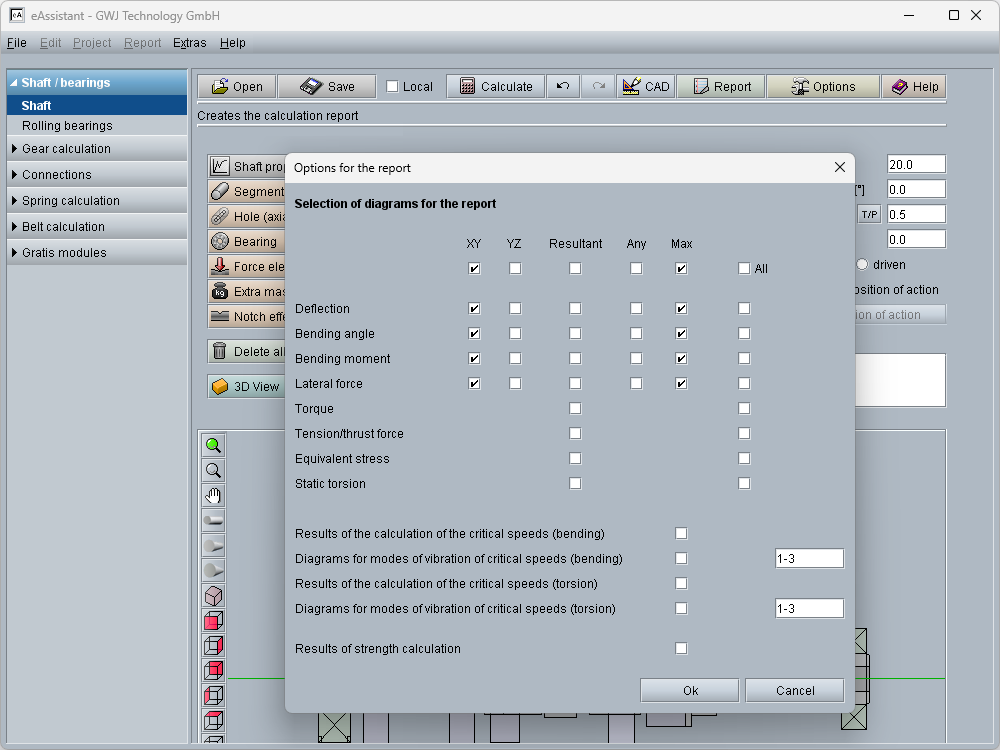
Task: Open the CAD export tool
Action: click(x=645, y=87)
